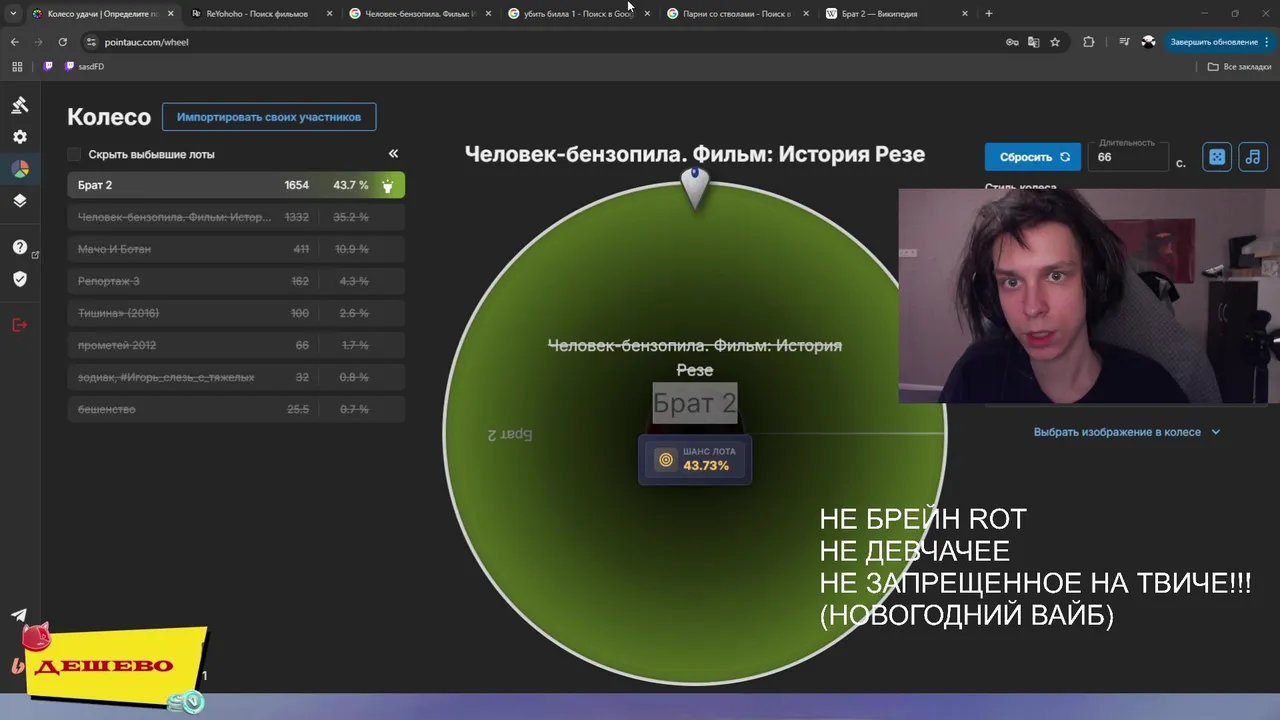1280x720 pixels.
Task: Open a new browser tab
Action: 989,14
